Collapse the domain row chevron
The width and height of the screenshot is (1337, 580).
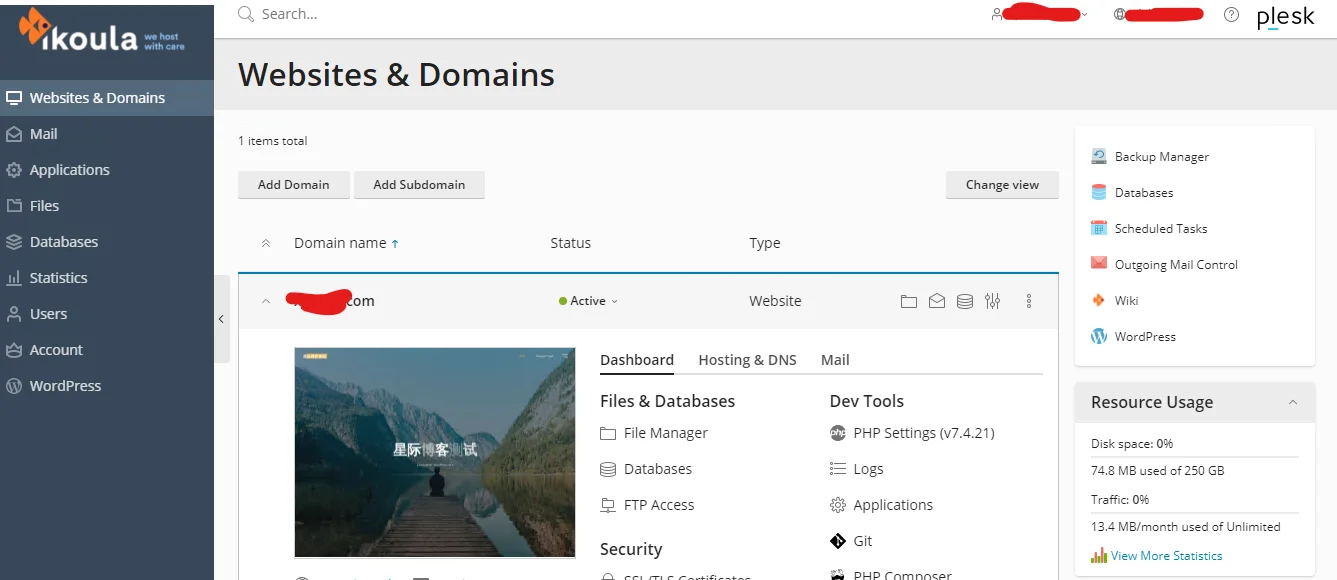coord(266,301)
